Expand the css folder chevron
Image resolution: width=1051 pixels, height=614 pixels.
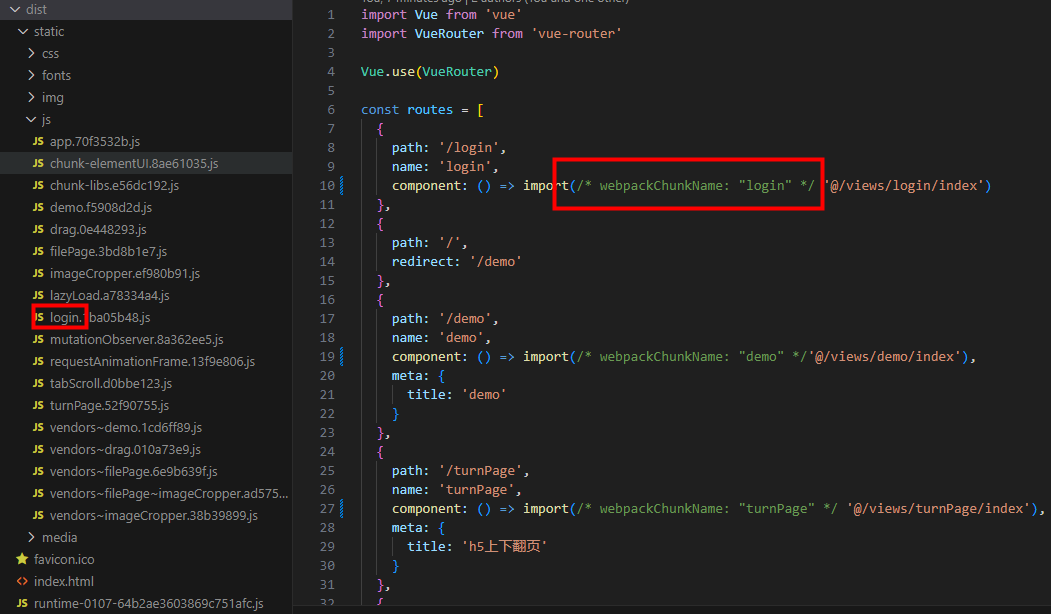(31, 53)
